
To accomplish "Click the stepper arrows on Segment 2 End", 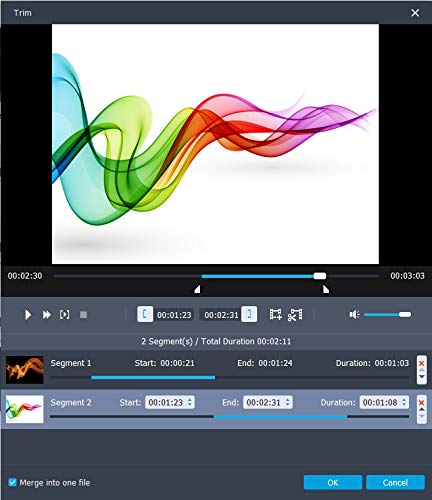I will 288,403.
